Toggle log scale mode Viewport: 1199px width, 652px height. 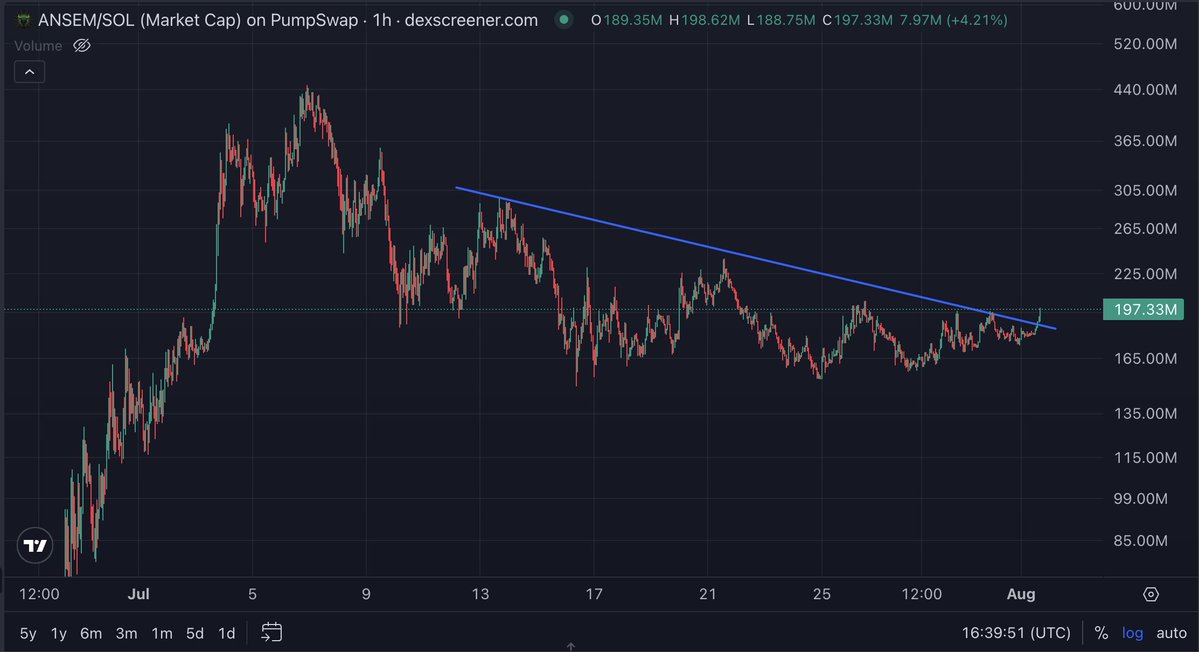tap(1132, 633)
